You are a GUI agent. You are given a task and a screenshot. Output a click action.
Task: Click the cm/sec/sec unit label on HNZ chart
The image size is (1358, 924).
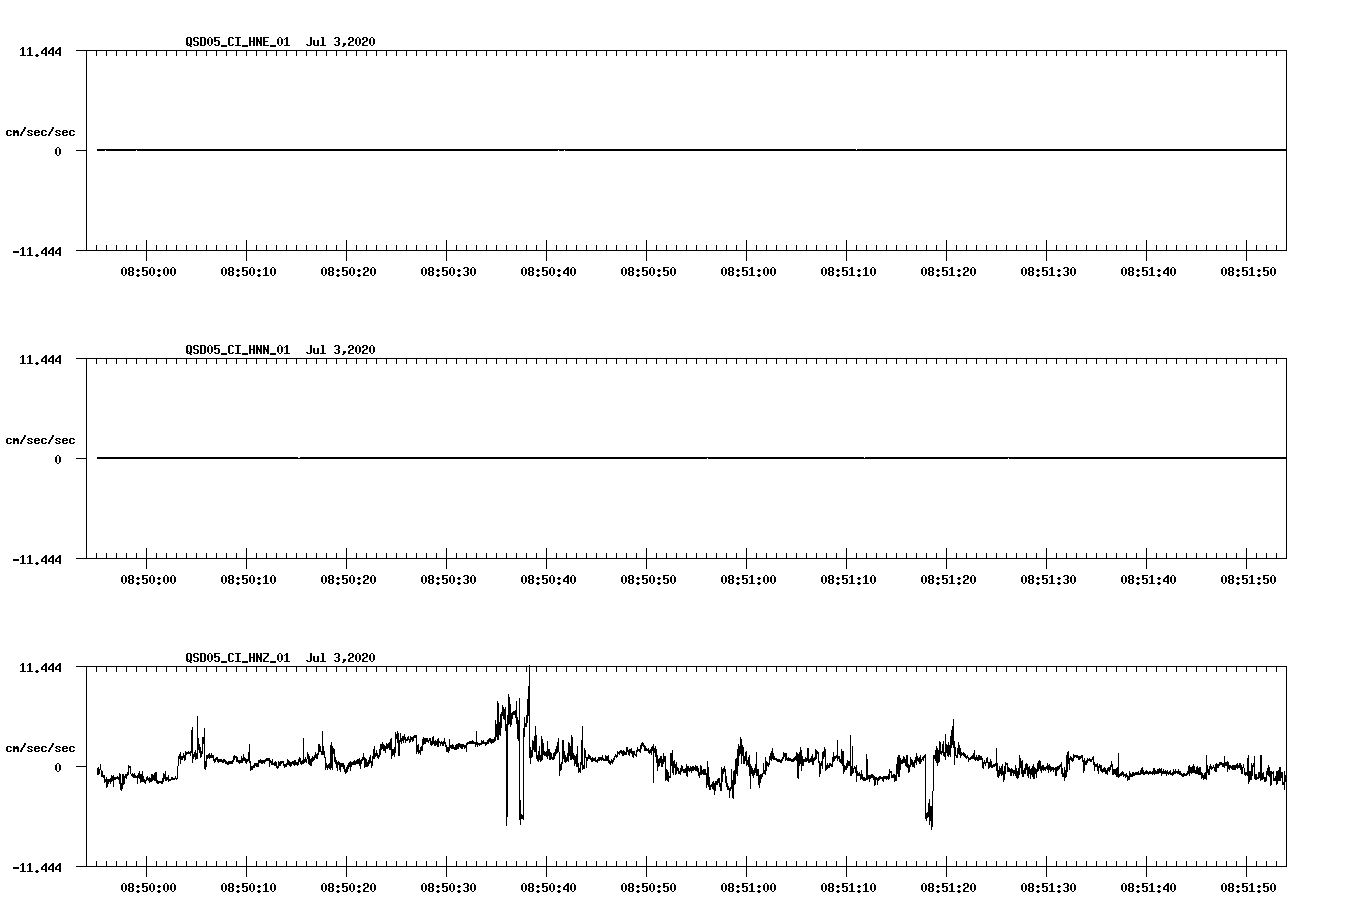[40, 748]
